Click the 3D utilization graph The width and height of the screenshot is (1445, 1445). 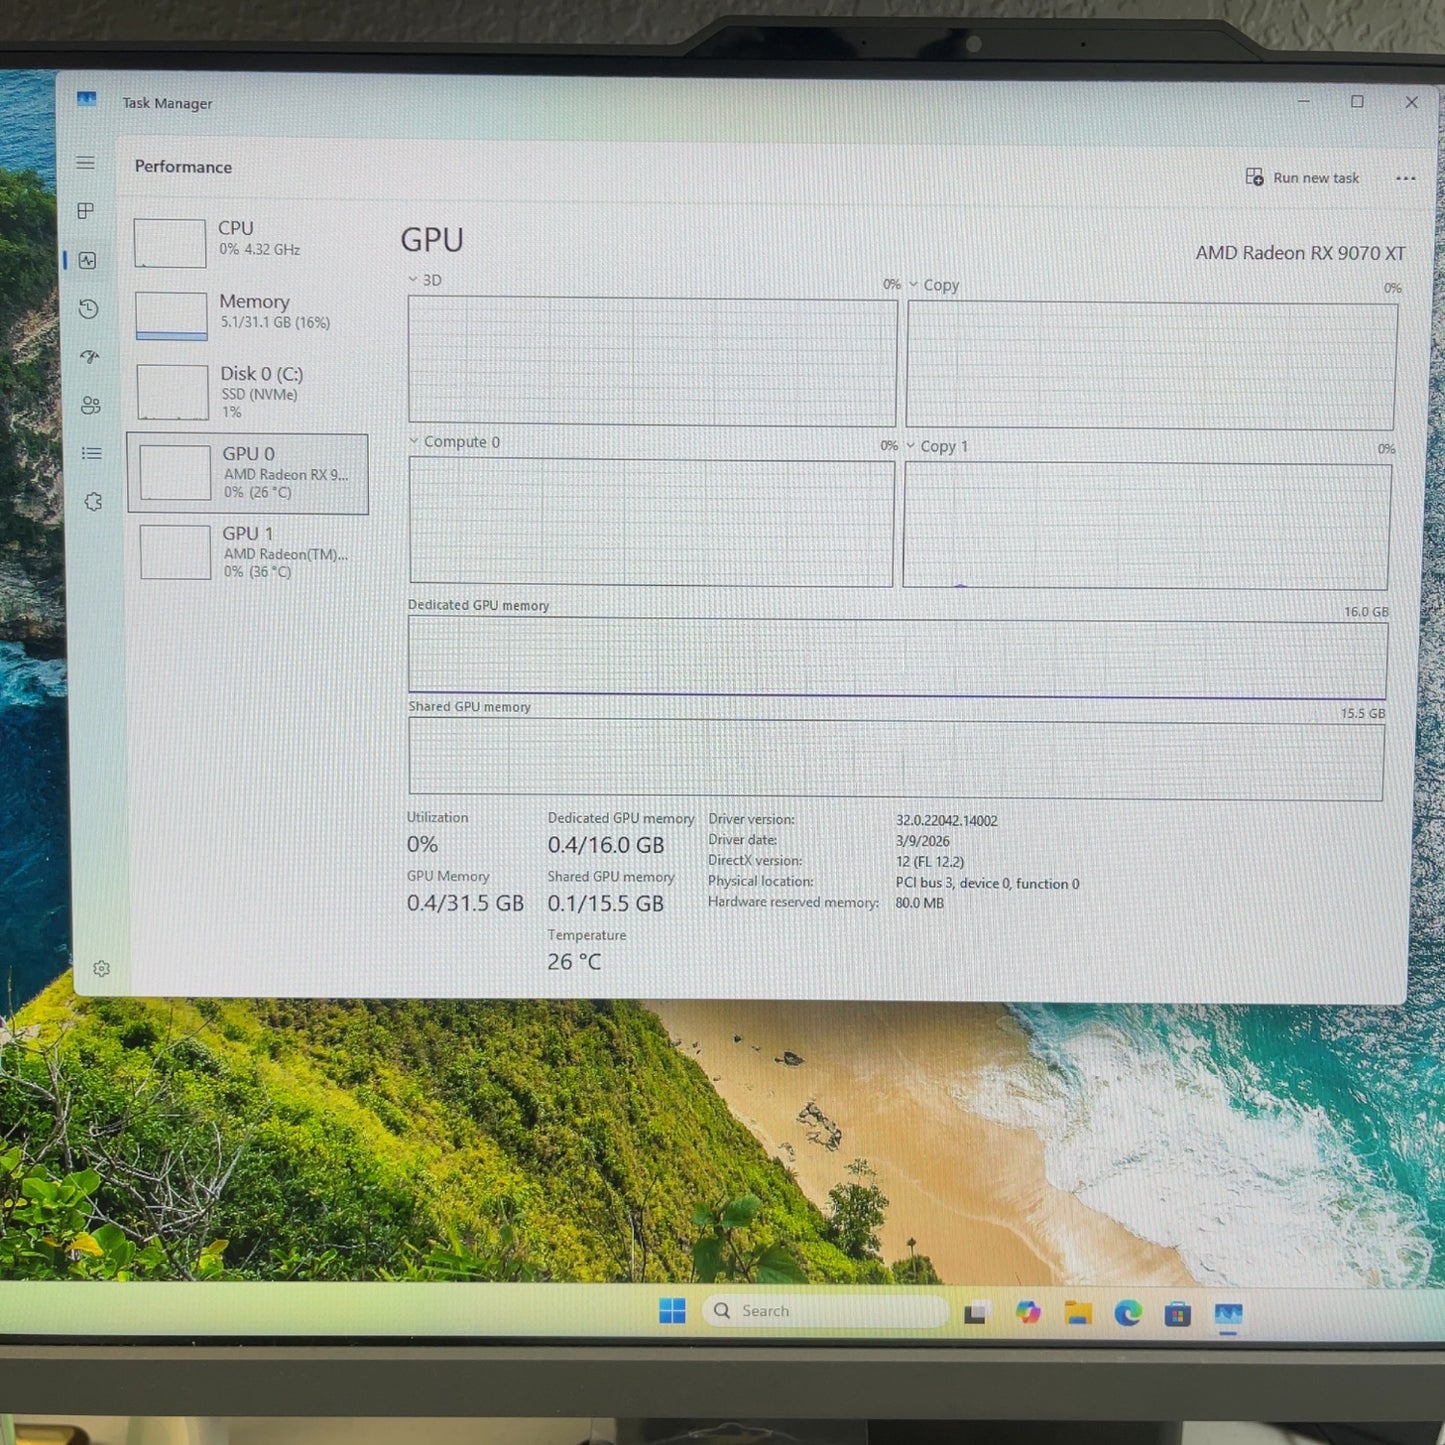tap(652, 361)
